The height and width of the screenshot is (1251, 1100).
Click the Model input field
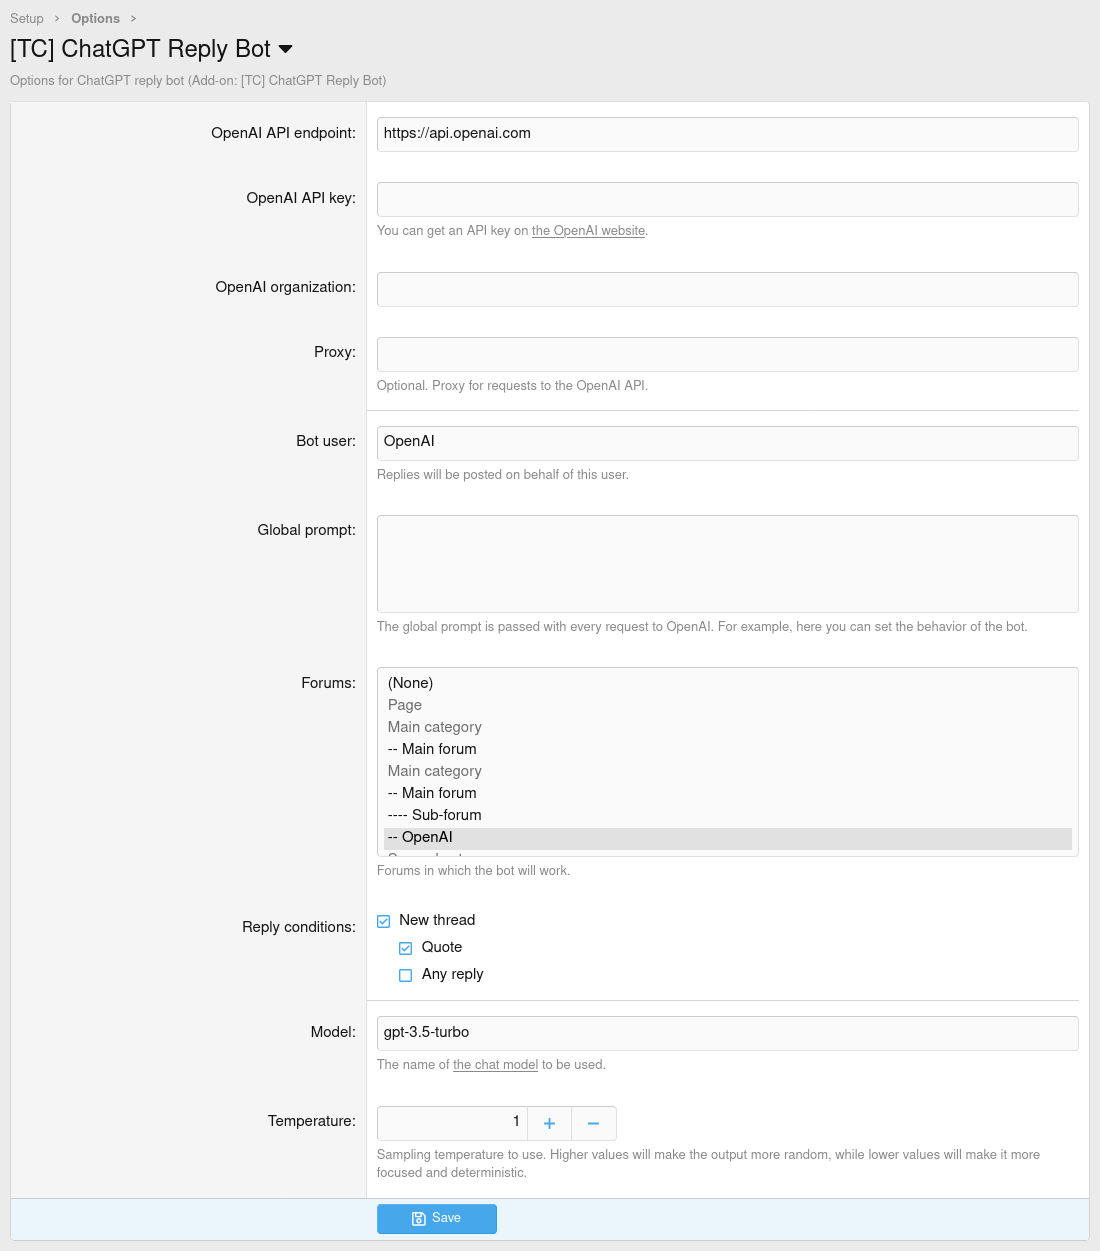coord(727,1033)
